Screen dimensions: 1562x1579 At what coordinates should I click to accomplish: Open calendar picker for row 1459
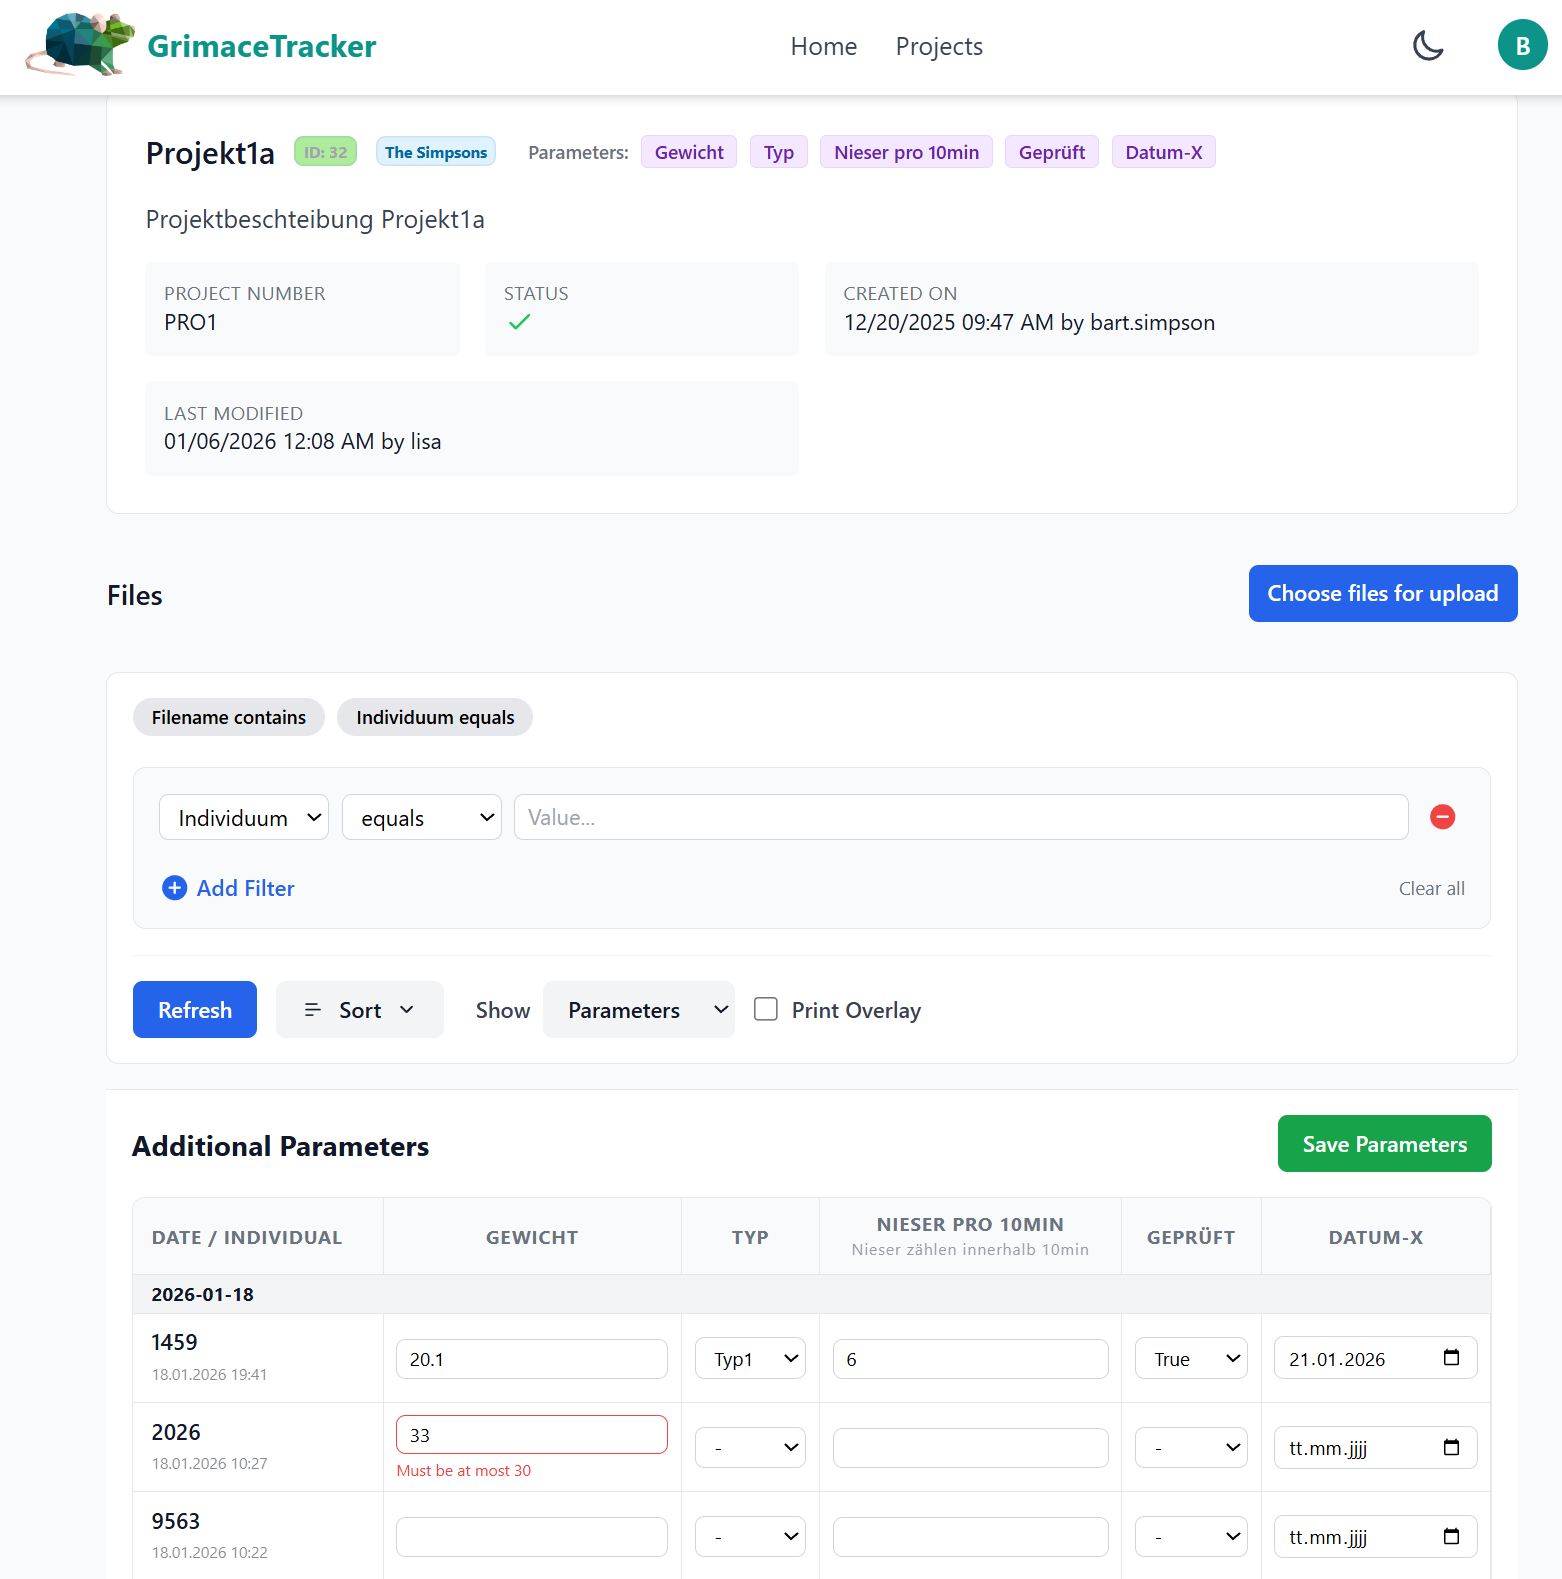tap(1451, 1358)
